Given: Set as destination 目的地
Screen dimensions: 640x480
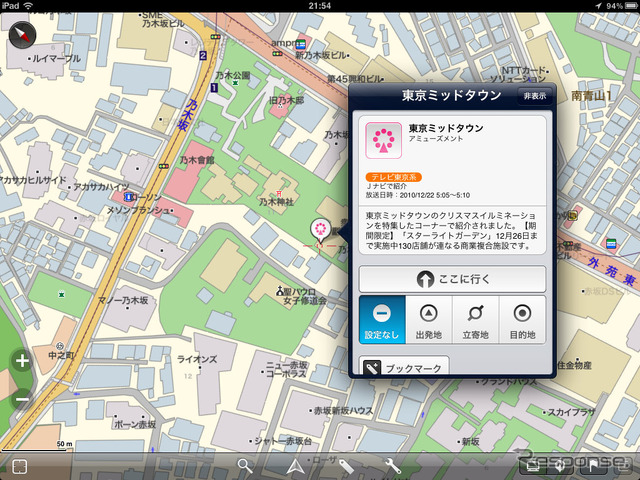Looking at the screenshot, I should tap(522, 320).
